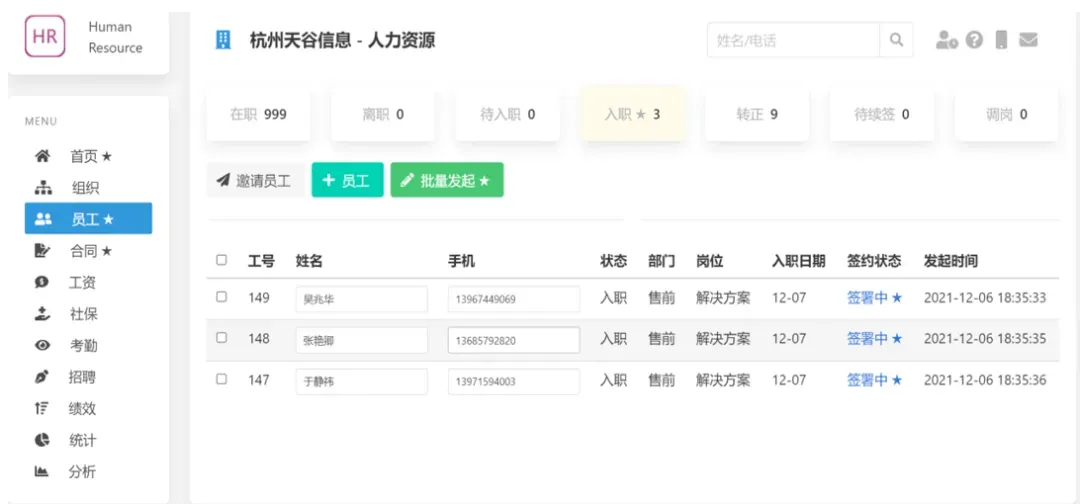Check the box for employee 149
The width and height of the screenshot is (1080, 504).
tap(221, 297)
